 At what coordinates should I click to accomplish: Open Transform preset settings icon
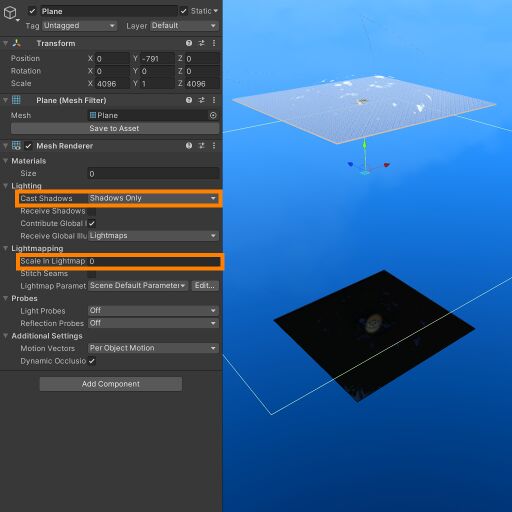pos(202,43)
